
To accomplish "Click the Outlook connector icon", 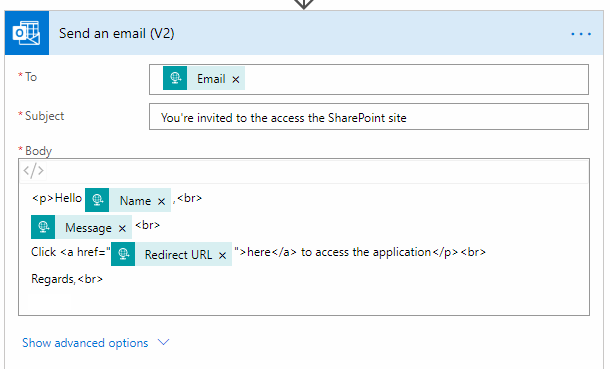I will click(27, 33).
